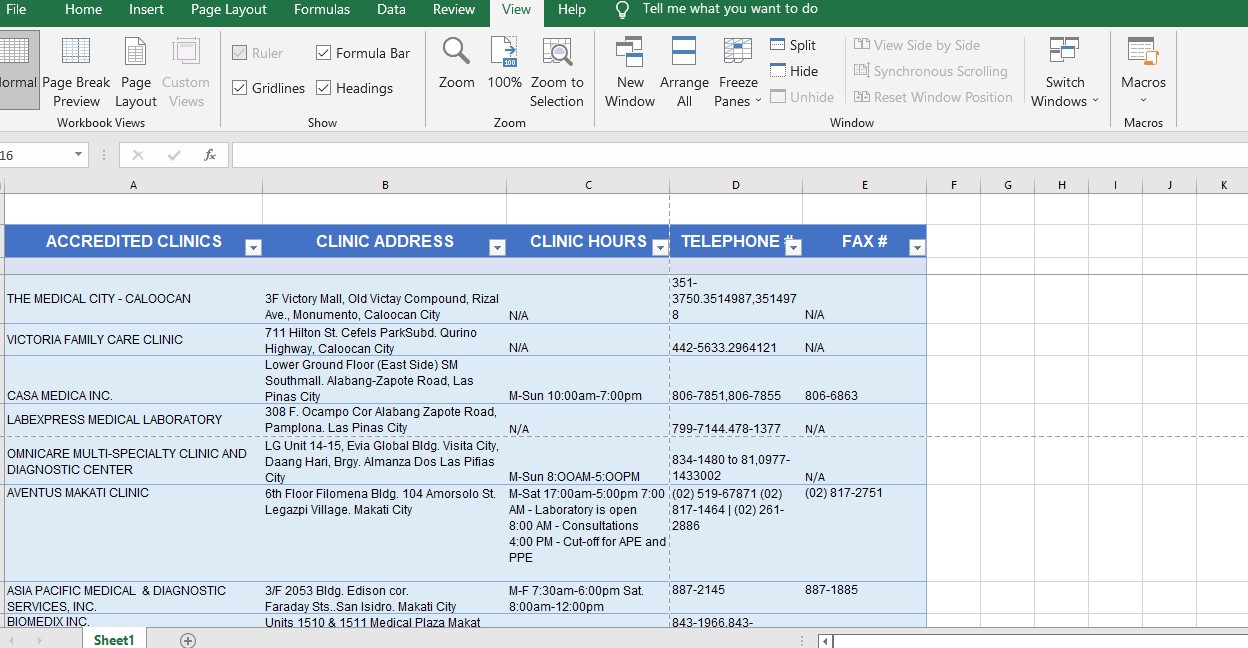The image size is (1248, 648).
Task: Select CASA MEDICA INC. cell
Action: [x=133, y=380]
